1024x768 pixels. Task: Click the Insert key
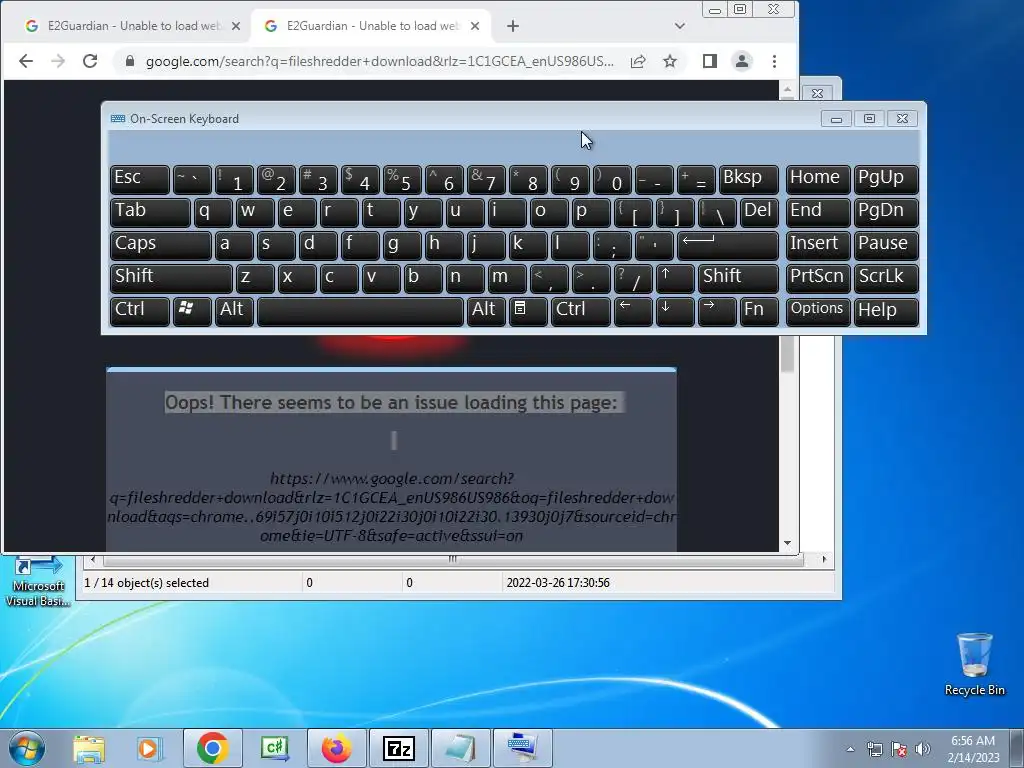click(818, 245)
